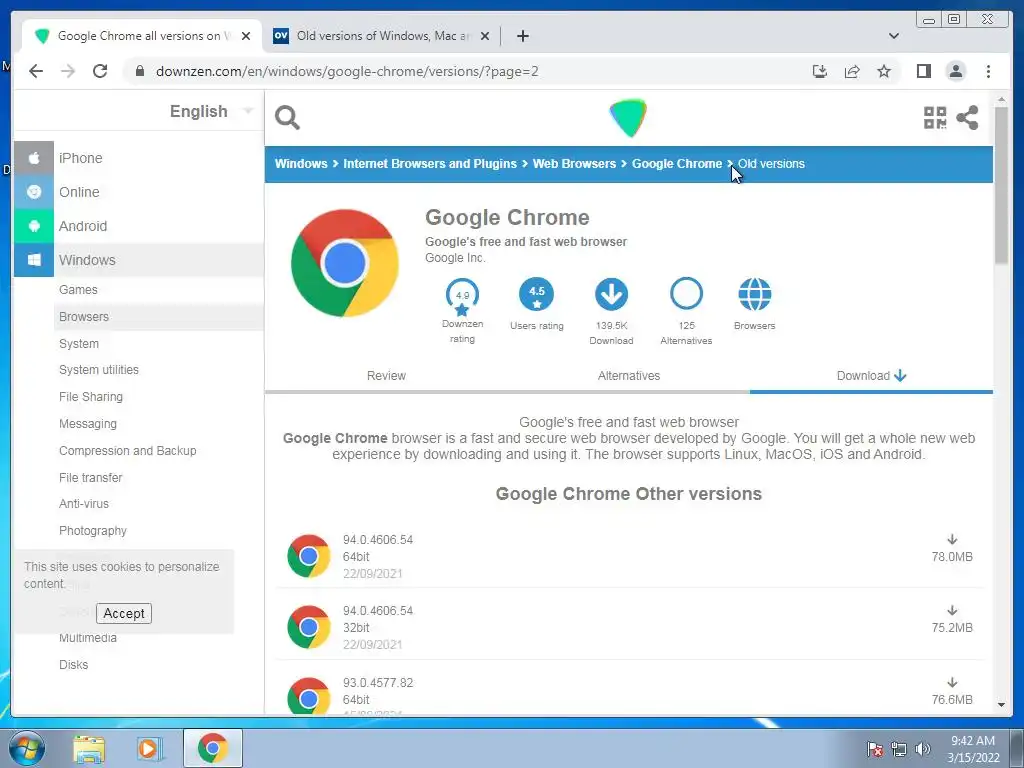Open Compression and Backup category
The image size is (1024, 768).
127,451
